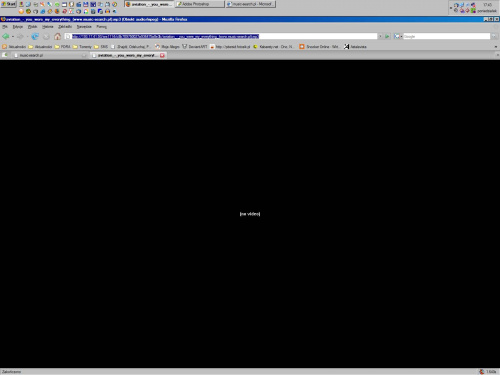Open the DeviantART bookmark
This screenshot has width=500, height=375.
pyautogui.click(x=195, y=47)
